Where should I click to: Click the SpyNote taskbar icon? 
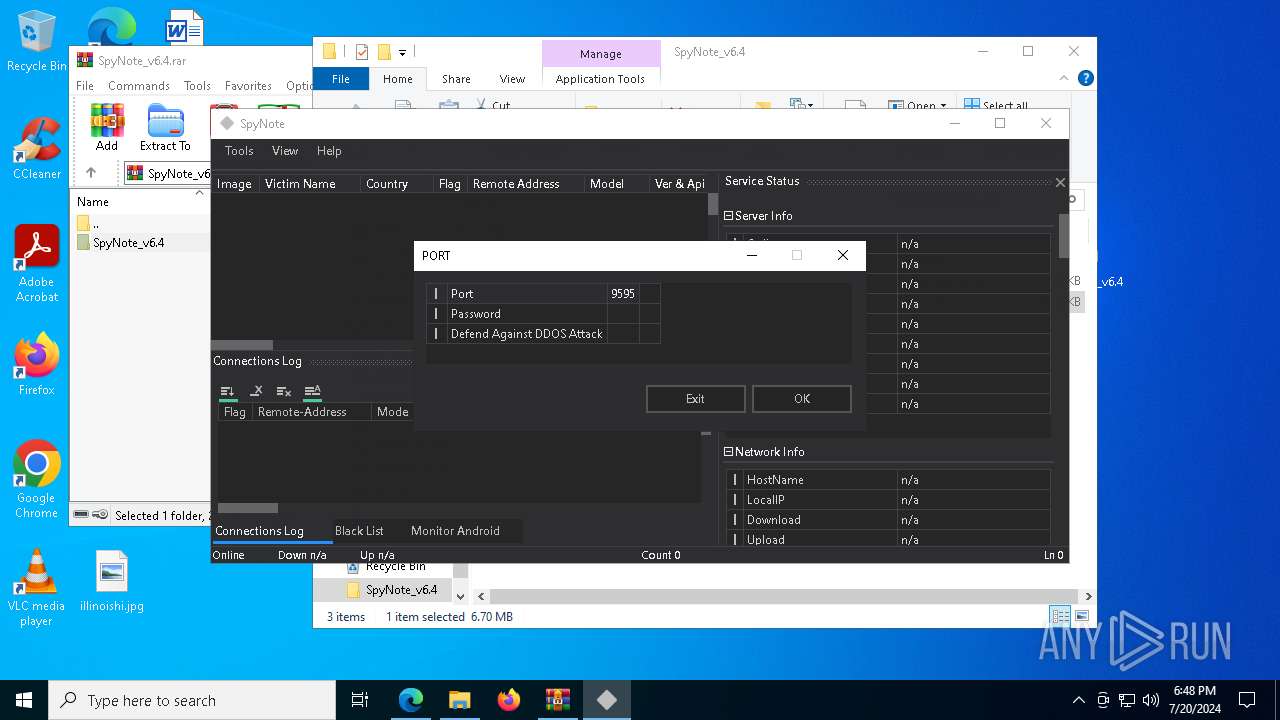(x=606, y=700)
